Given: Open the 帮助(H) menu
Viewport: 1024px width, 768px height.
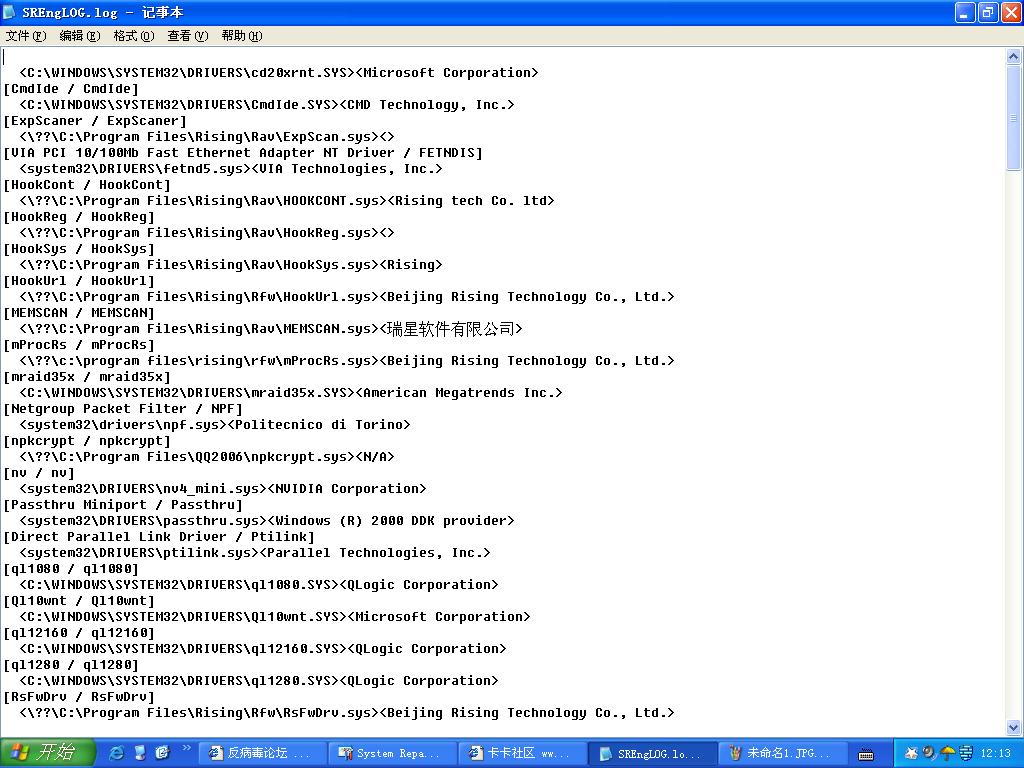Looking at the screenshot, I should 242,36.
